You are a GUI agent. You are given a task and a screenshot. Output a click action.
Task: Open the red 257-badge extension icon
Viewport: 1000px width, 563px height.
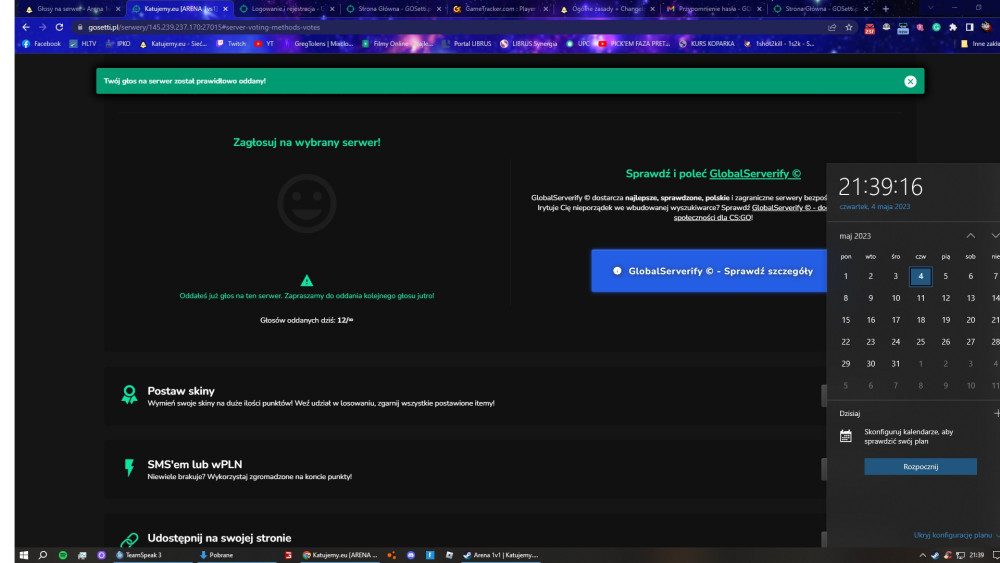click(x=869, y=28)
